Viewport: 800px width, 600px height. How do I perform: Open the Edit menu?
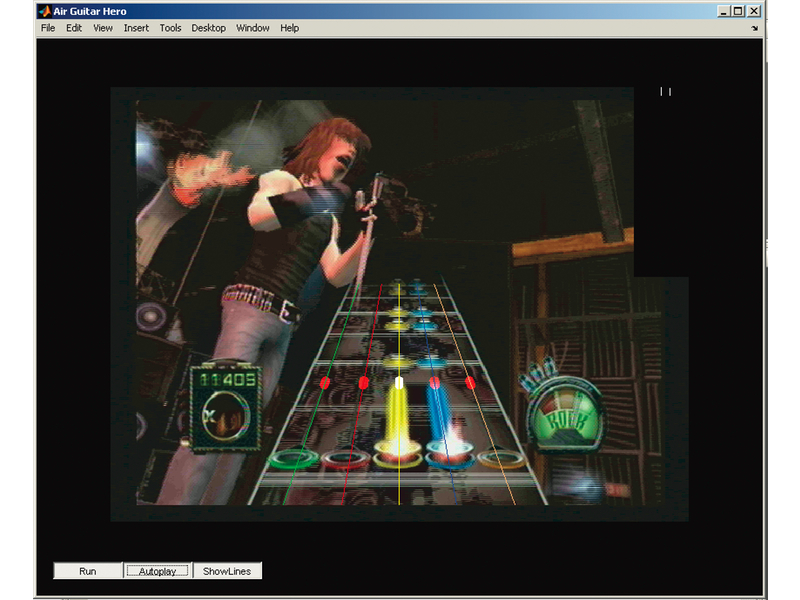(x=73, y=28)
